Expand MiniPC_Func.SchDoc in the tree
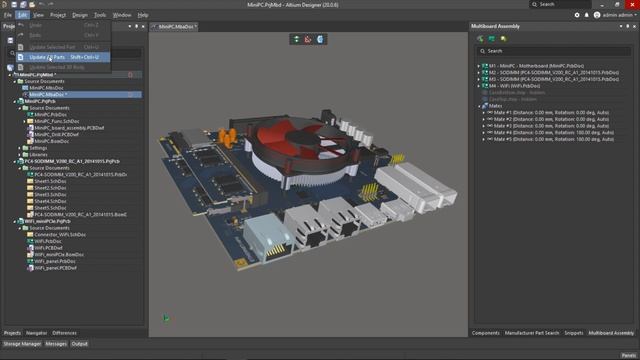640x360 pixels. [24, 121]
